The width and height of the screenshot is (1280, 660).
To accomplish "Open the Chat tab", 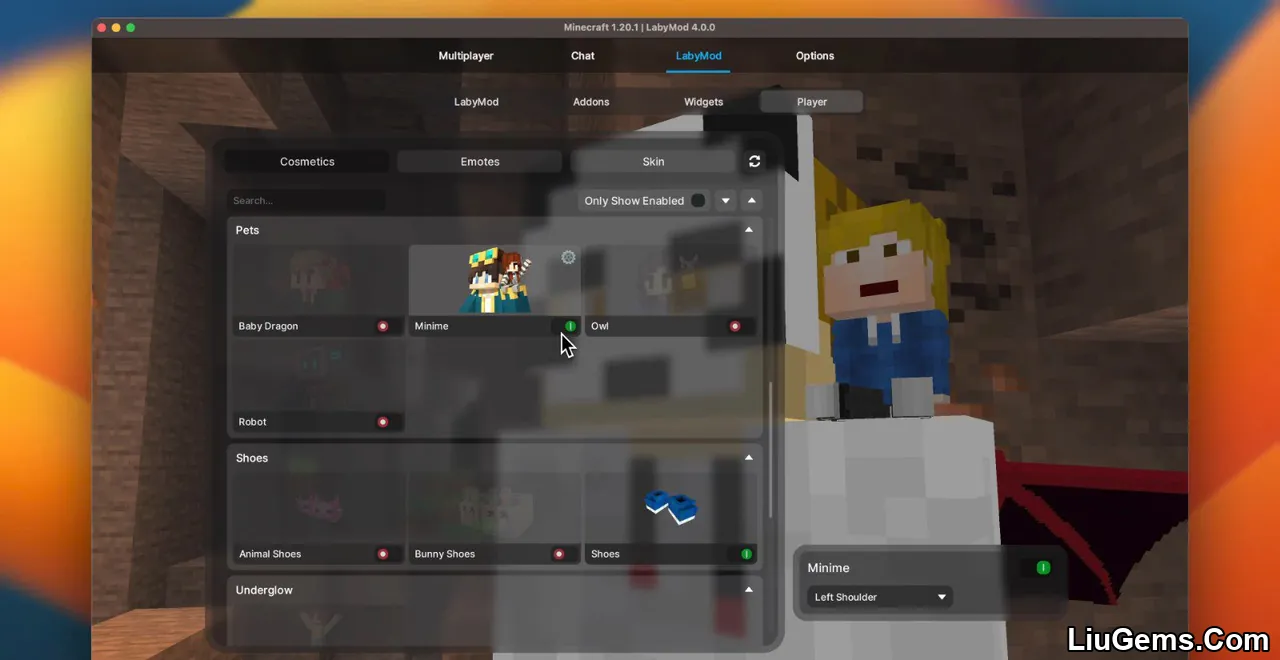I will point(583,56).
